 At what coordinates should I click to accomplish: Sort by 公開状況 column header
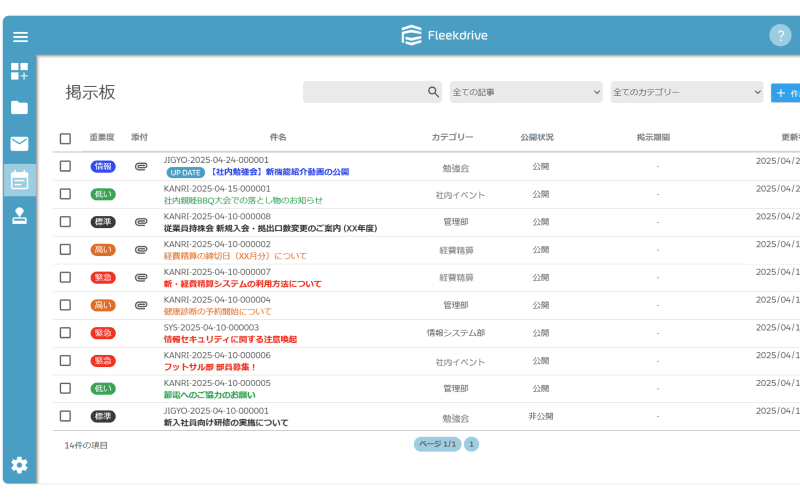537,137
